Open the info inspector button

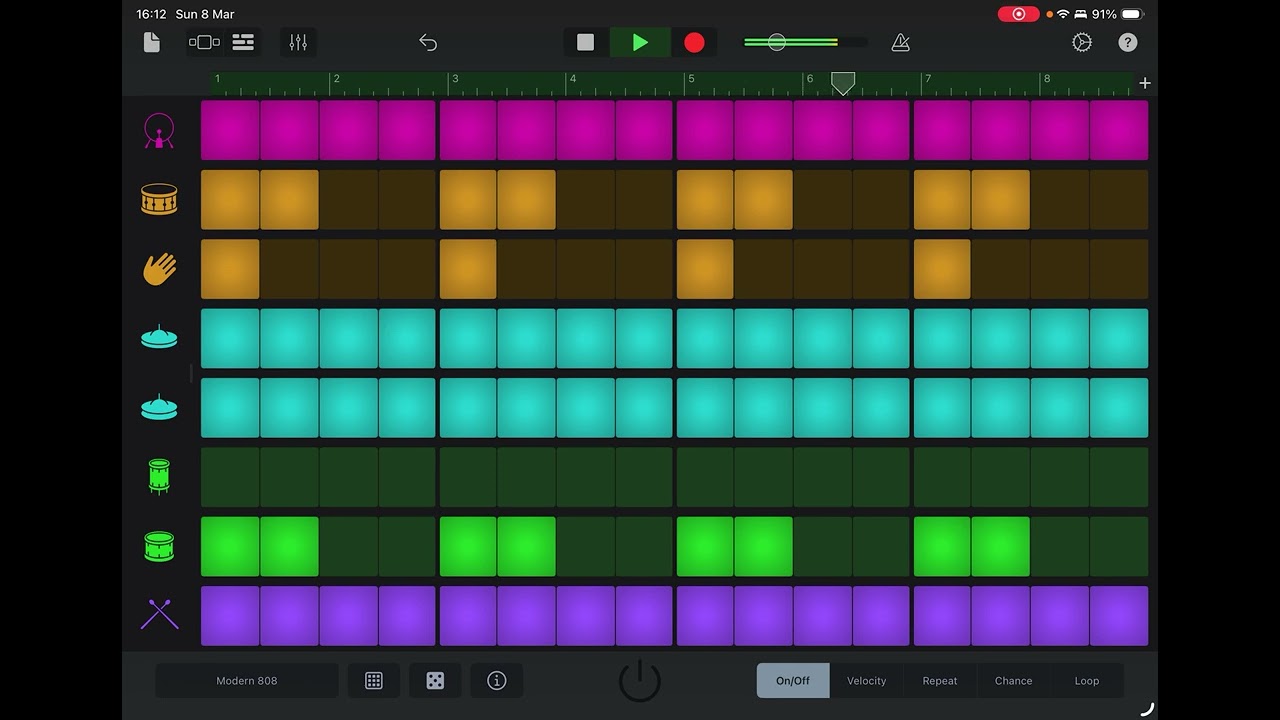(x=497, y=681)
